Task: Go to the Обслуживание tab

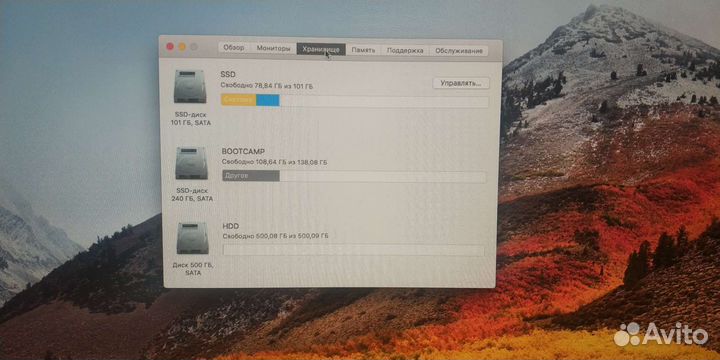Action: pos(459,51)
